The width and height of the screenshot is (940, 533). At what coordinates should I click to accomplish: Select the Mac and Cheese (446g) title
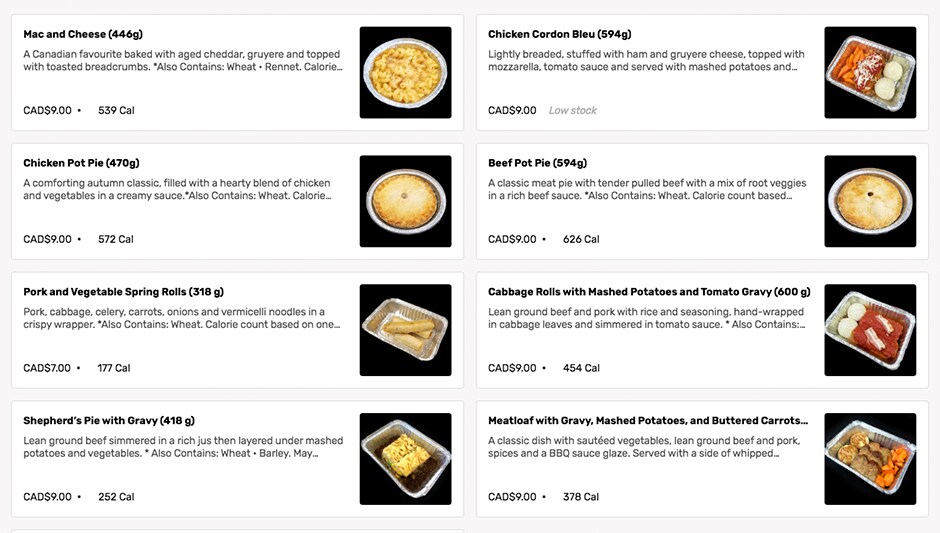tap(83, 34)
